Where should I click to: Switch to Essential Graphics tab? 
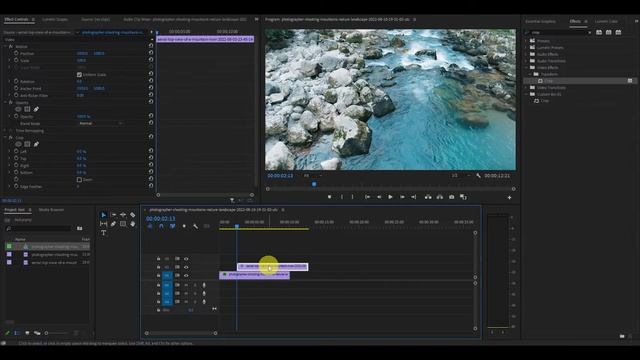(540, 21)
